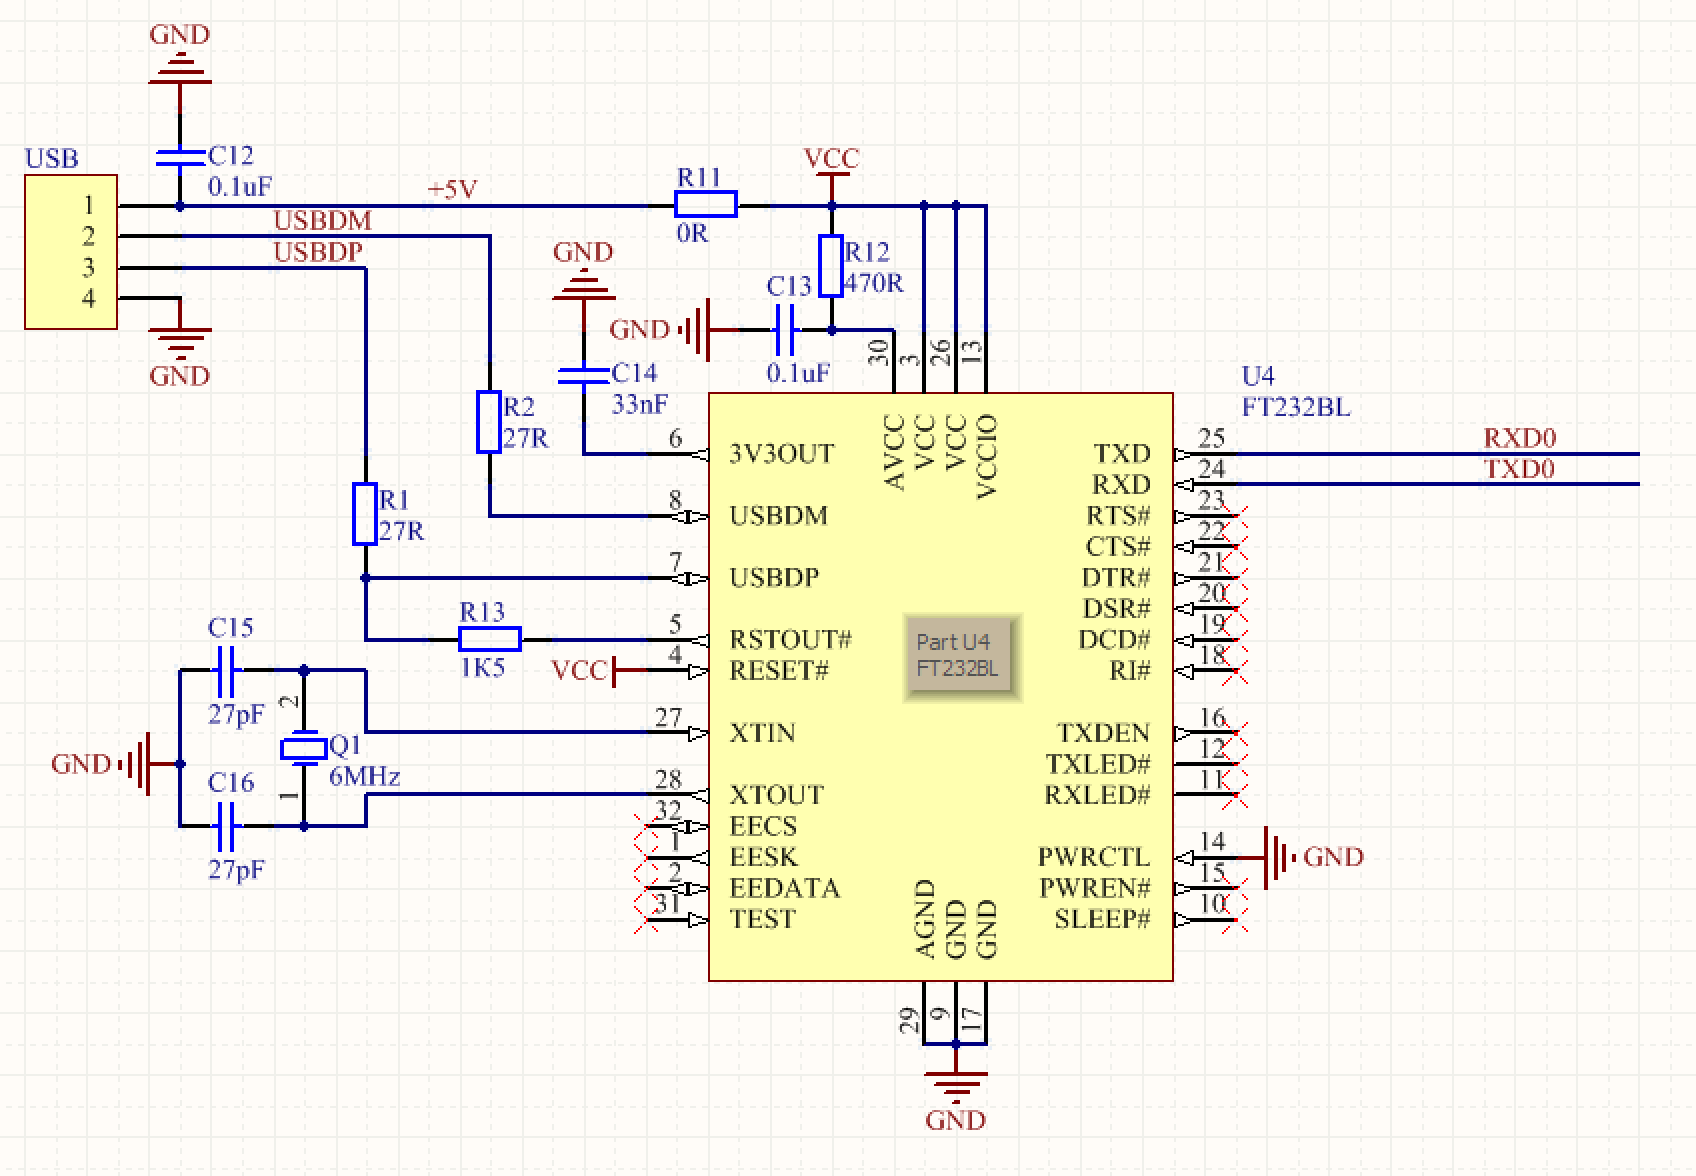Click the 1K5 value text
Viewport: 1696px width, 1176px height.
pyautogui.click(x=482, y=667)
